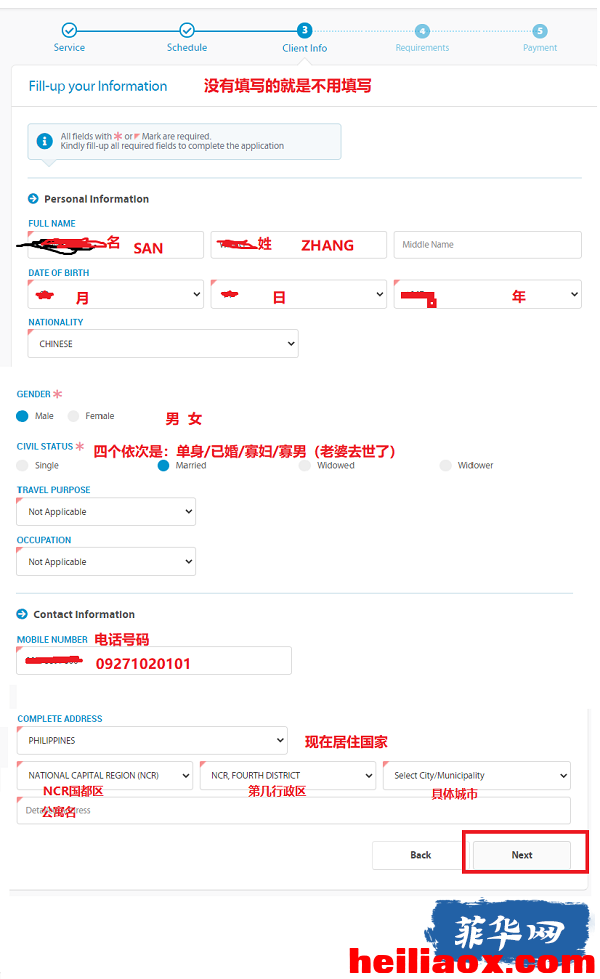Open the Nationality dropdown showing CHINESE

tap(163, 343)
